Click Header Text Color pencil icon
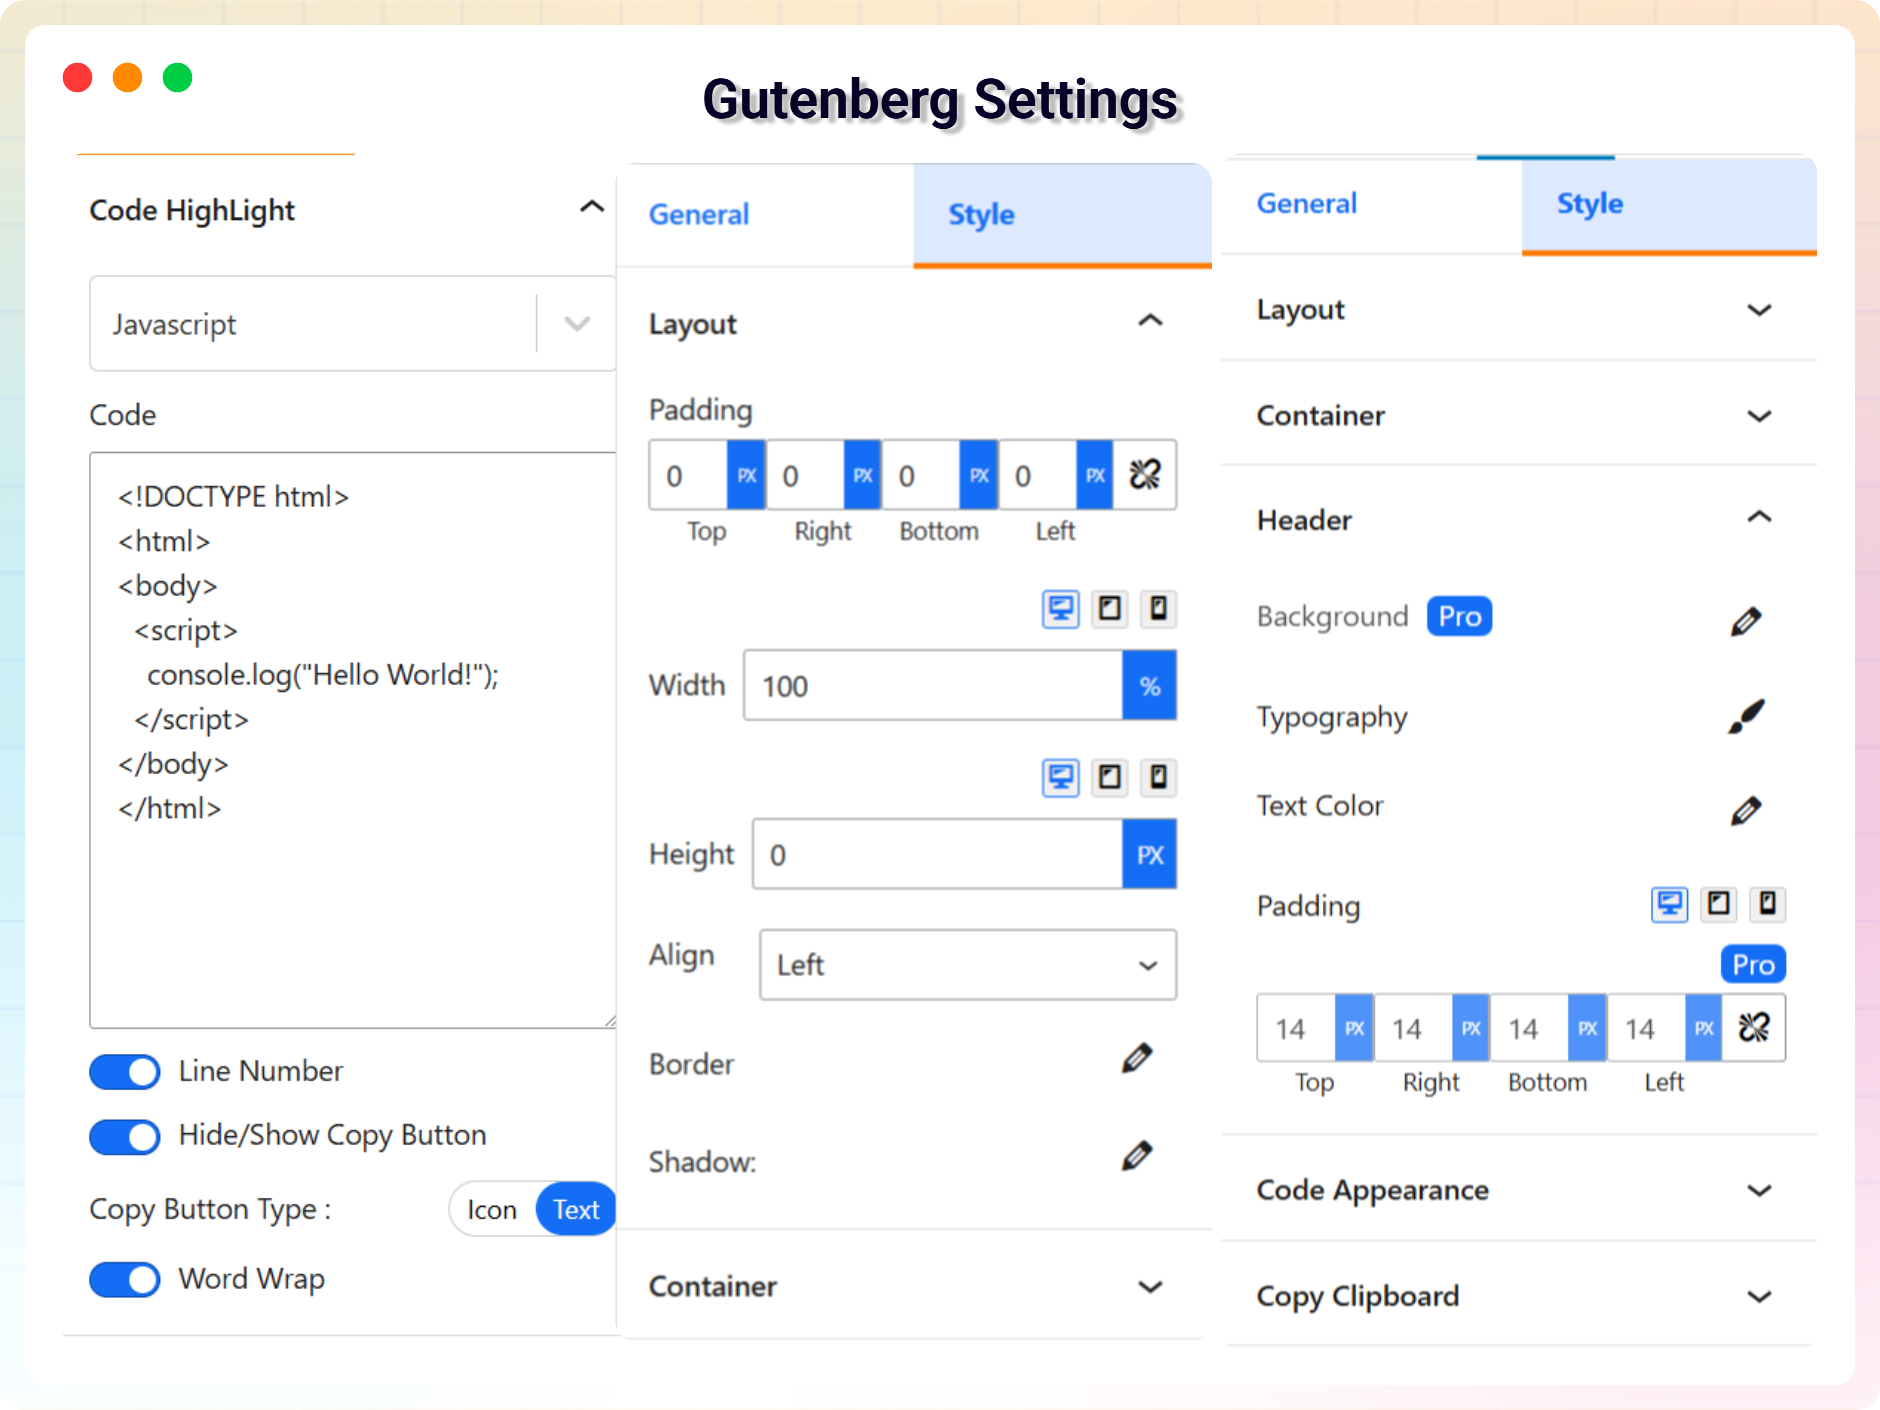Viewport: 1880px width, 1410px height. pos(1746,810)
